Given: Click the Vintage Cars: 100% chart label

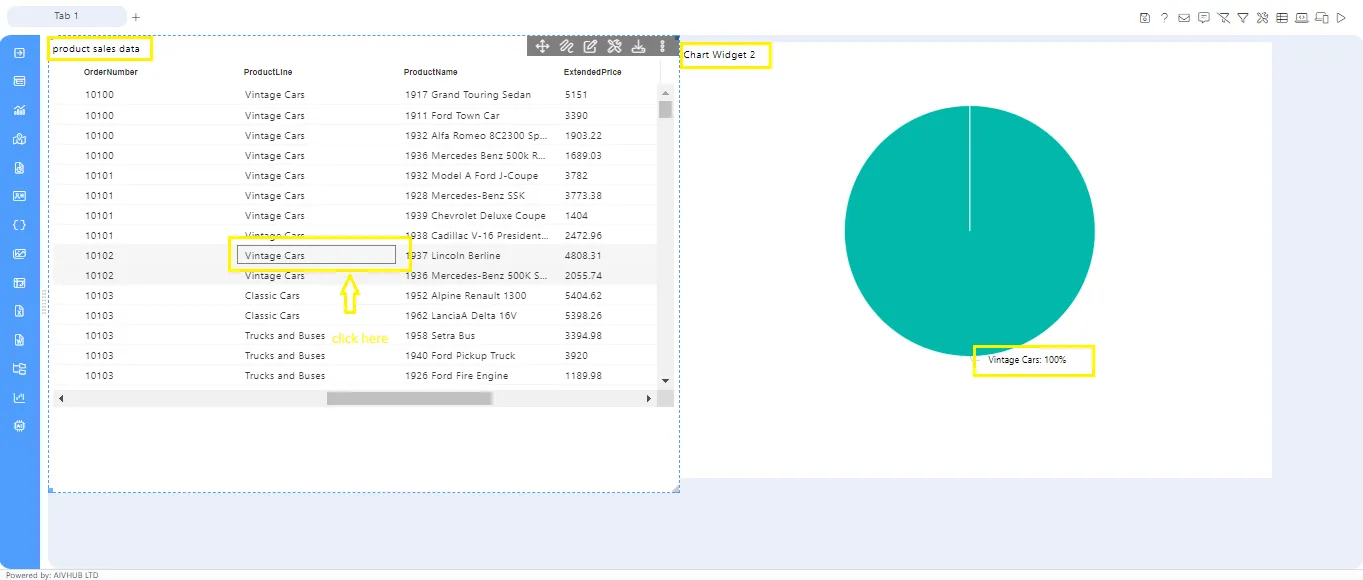Looking at the screenshot, I should click(1027, 359).
